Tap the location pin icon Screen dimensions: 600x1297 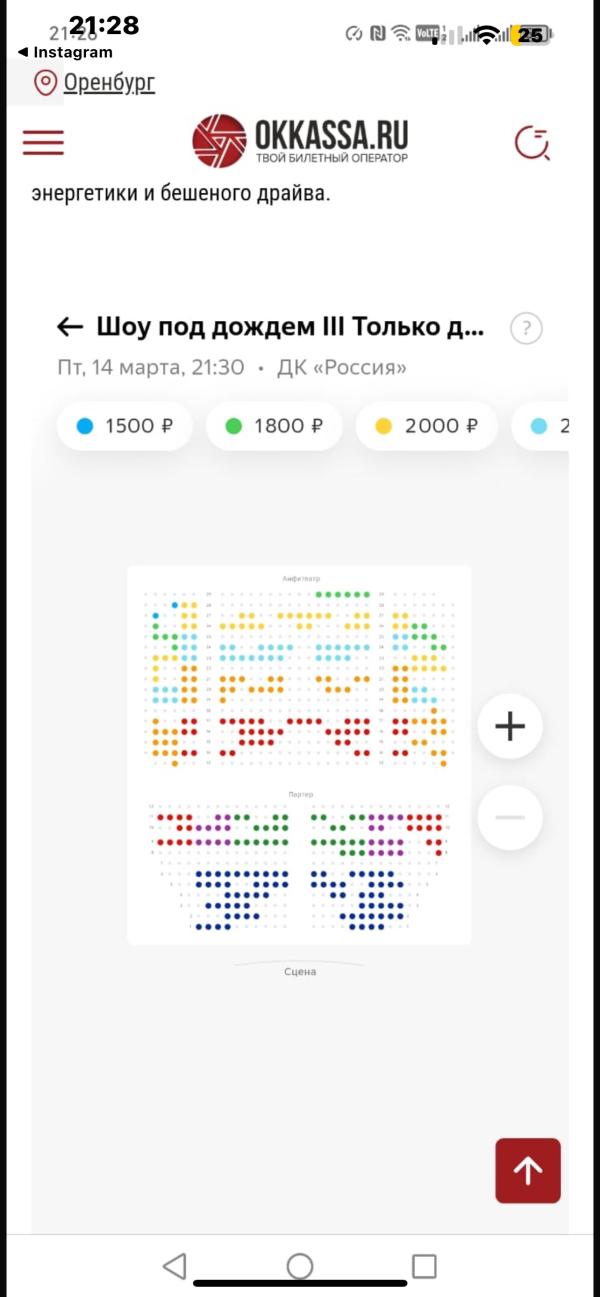click(x=45, y=83)
